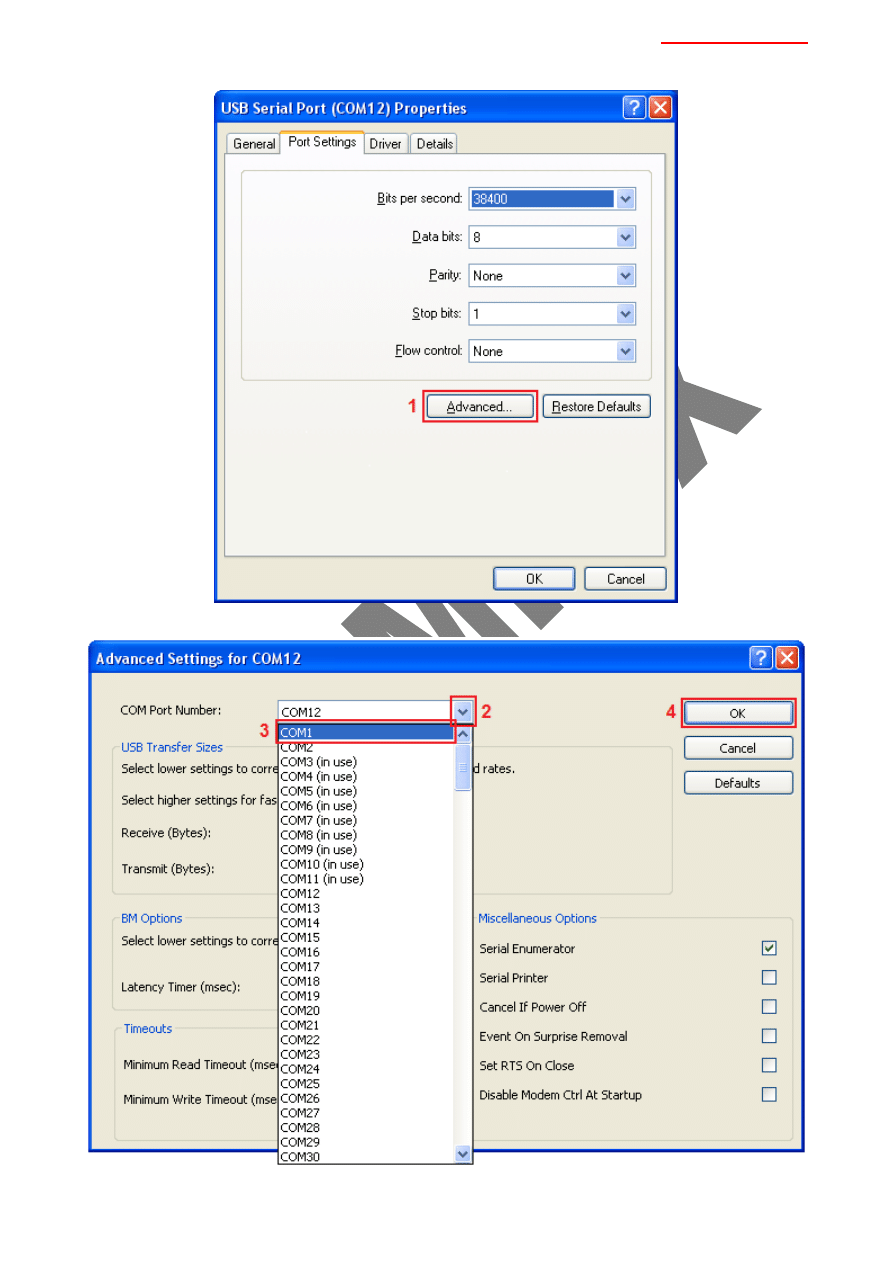Close the Advanced Settings for COM12 dialog

(787, 658)
